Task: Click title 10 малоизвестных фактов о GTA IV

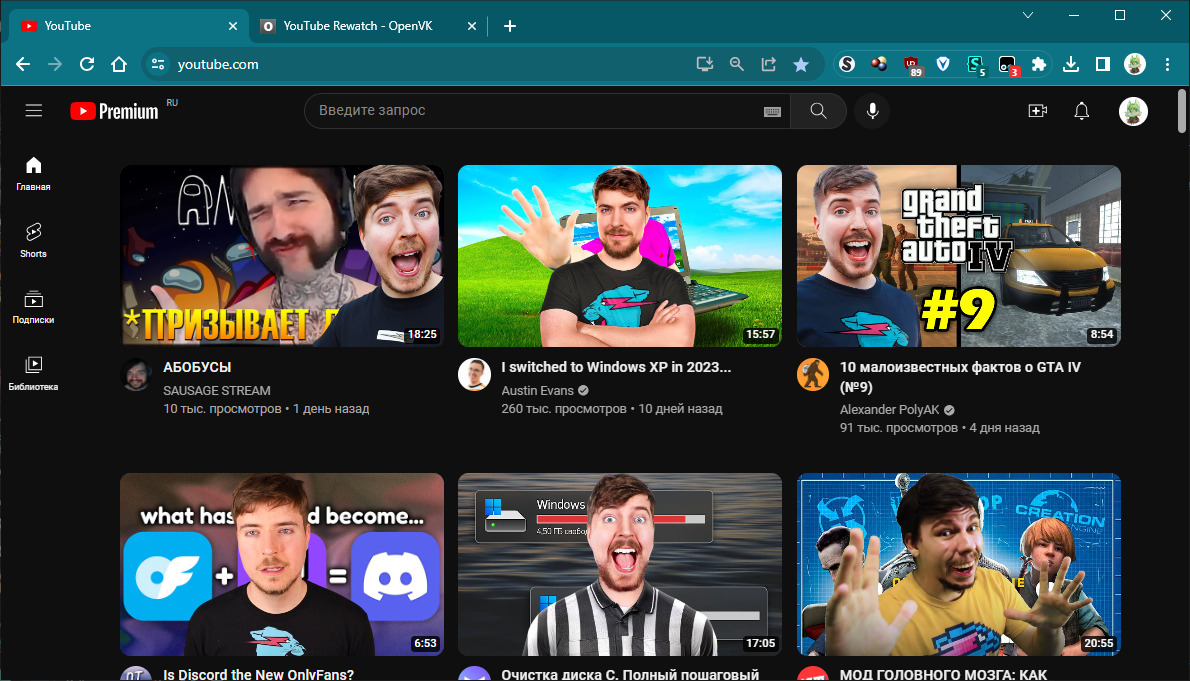Action: [960, 377]
